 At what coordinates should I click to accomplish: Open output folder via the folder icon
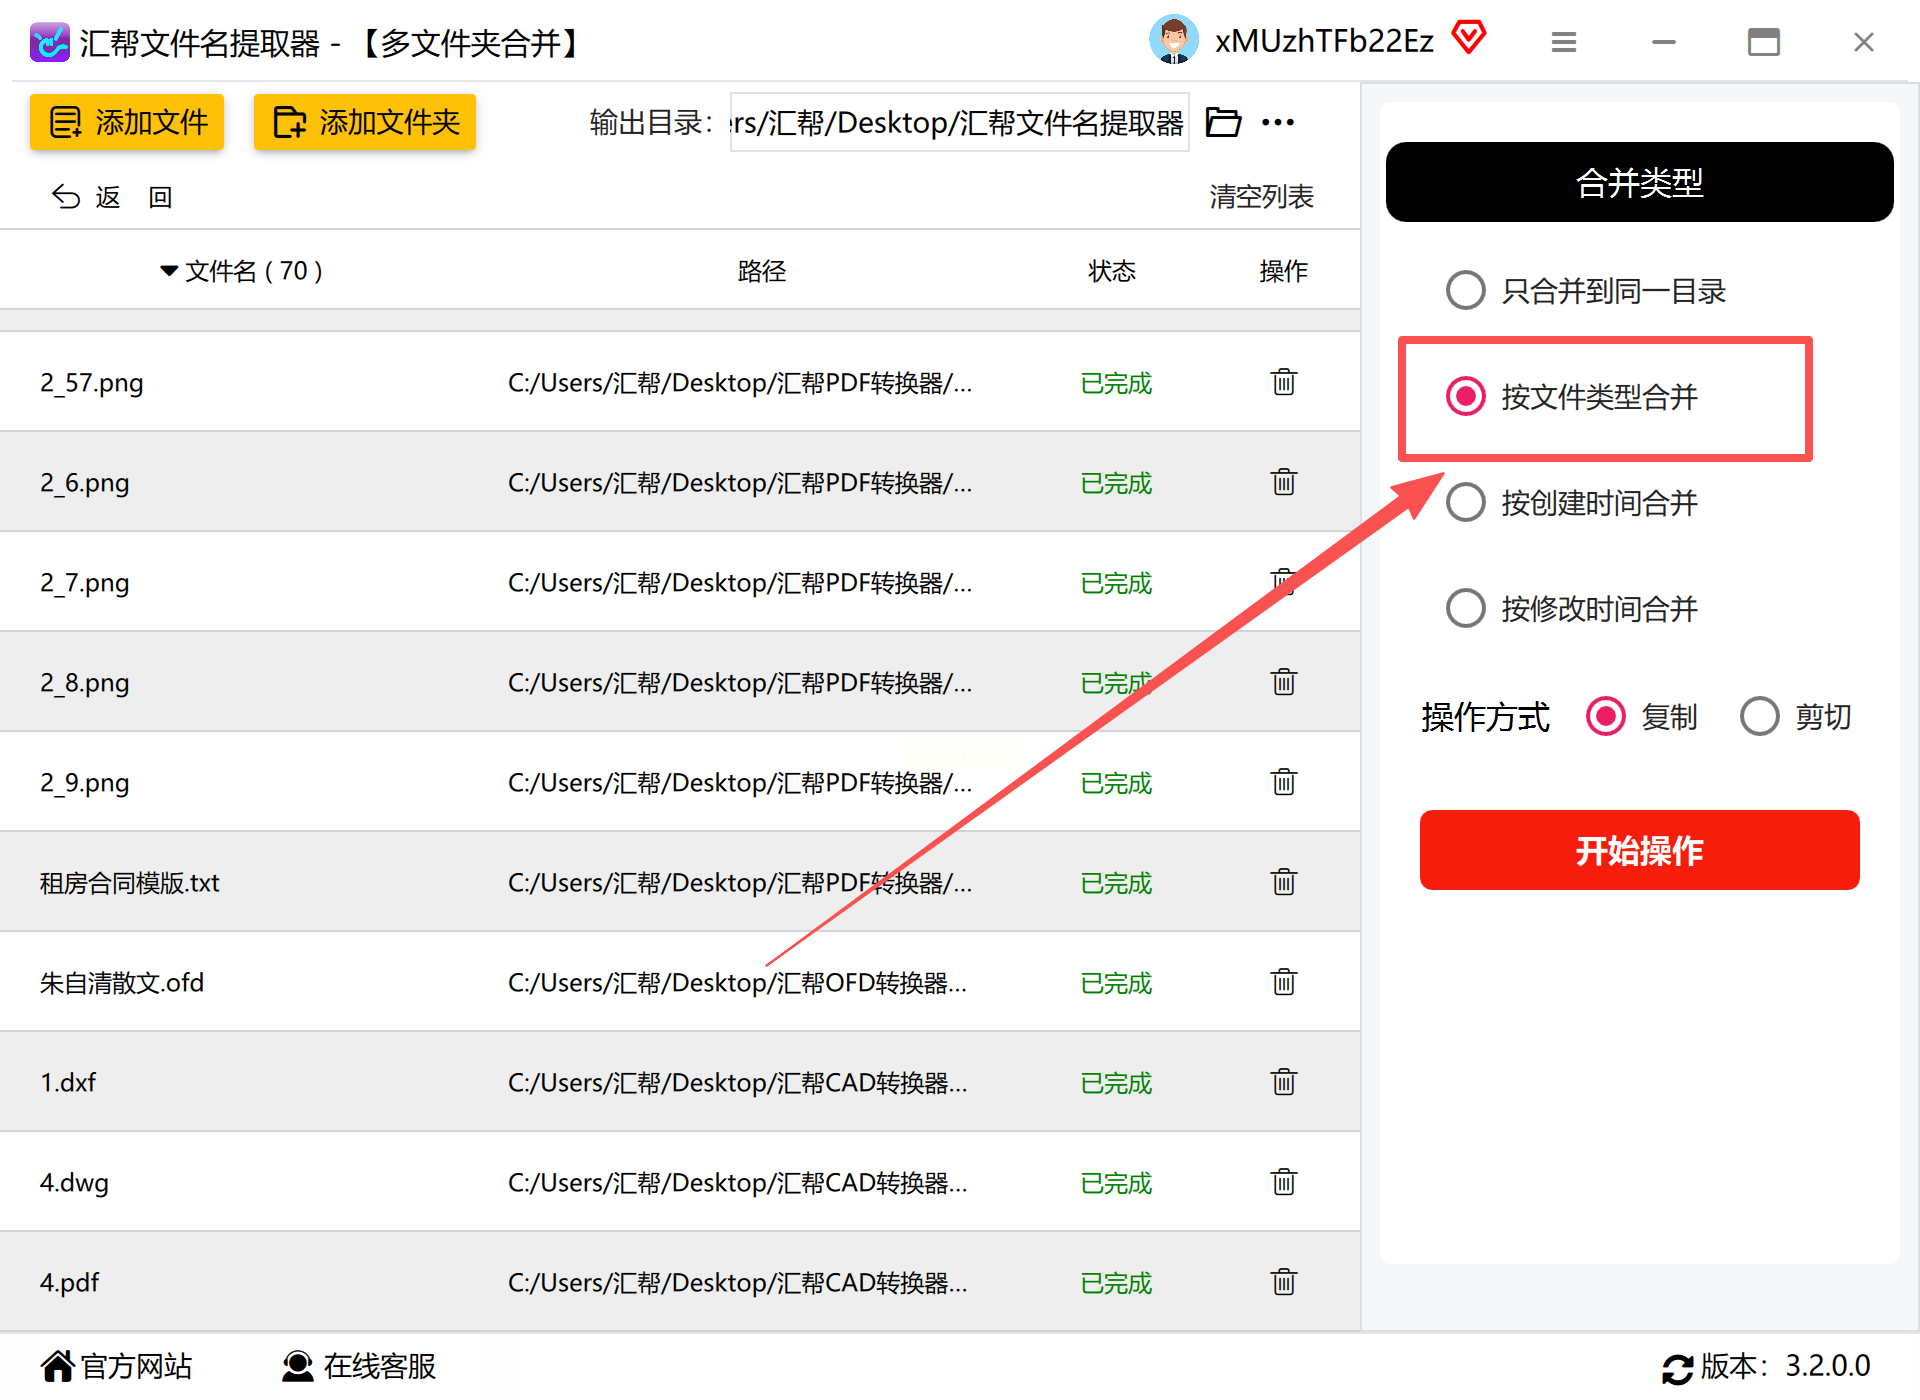(1223, 122)
